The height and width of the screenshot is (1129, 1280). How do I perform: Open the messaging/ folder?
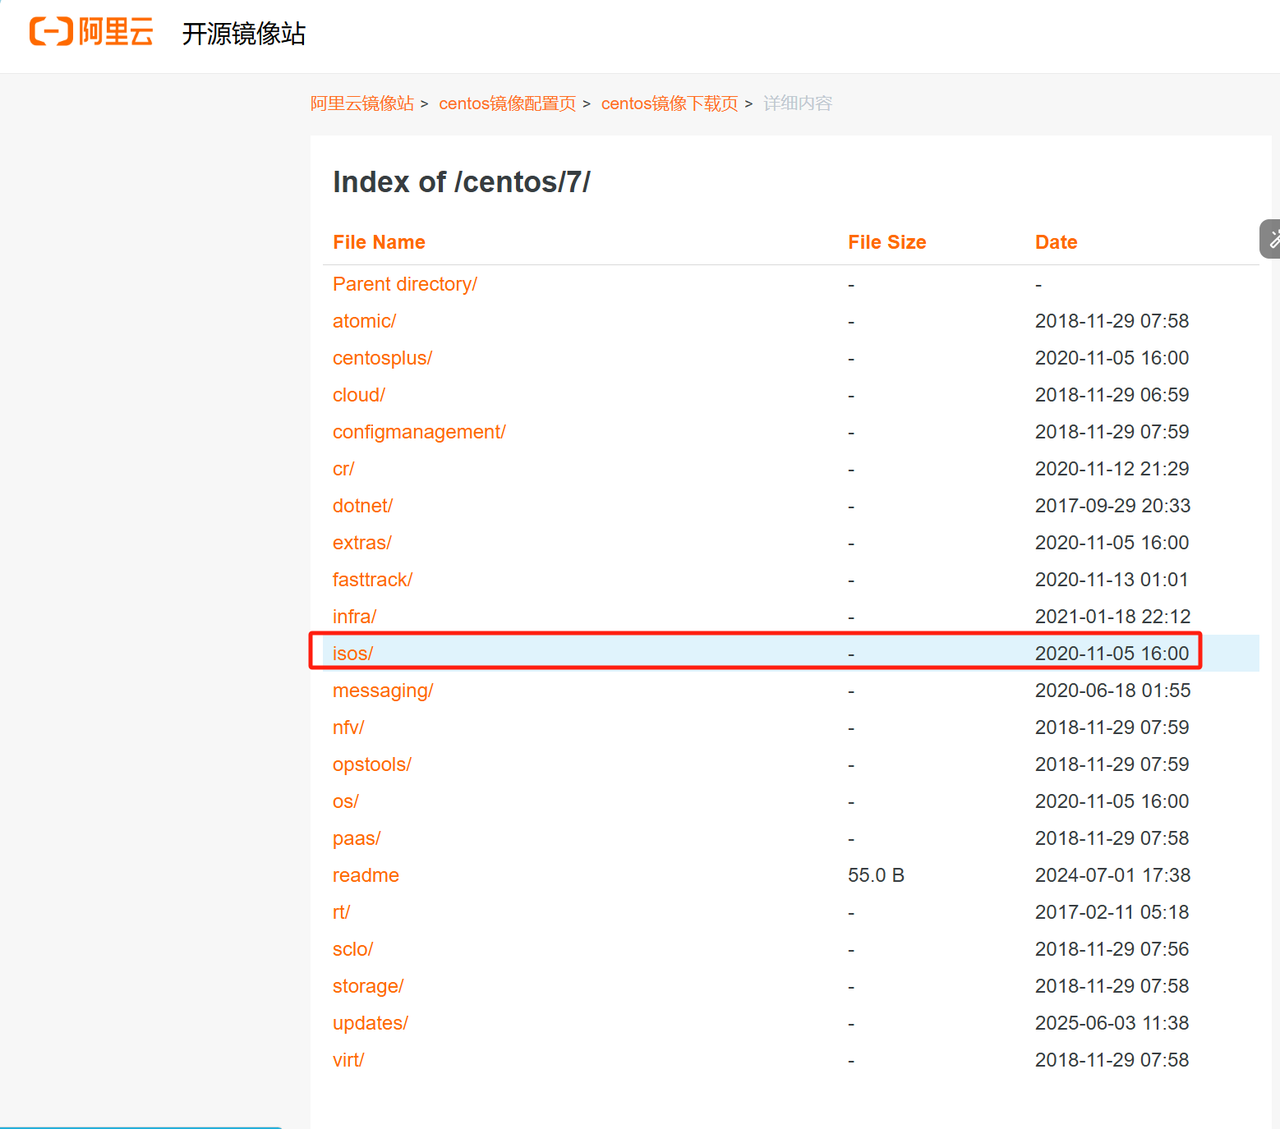coord(383,691)
